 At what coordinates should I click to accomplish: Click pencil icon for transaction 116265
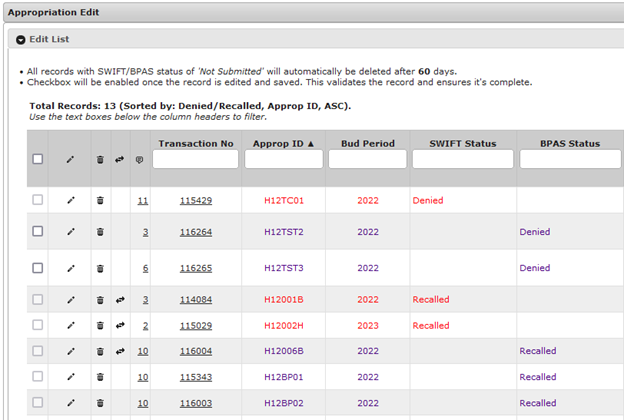(70, 268)
